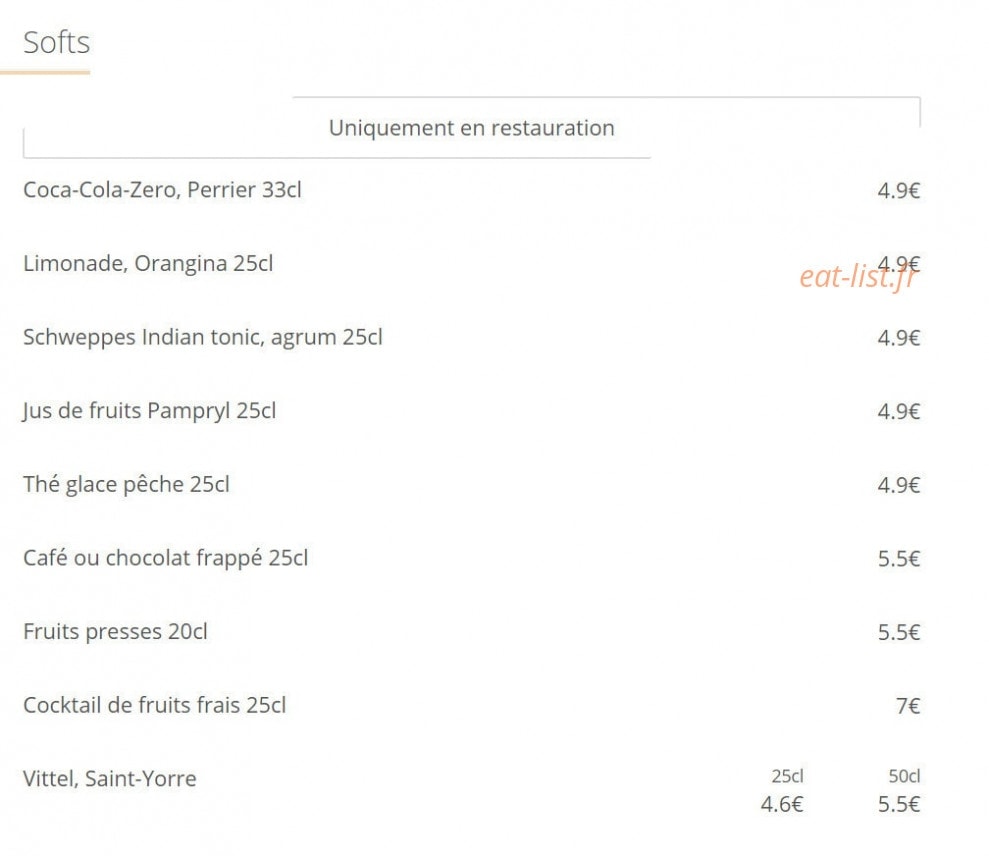Select the 25cl size label for Vittel
Viewport: 989px width, 856px height.
(x=787, y=777)
